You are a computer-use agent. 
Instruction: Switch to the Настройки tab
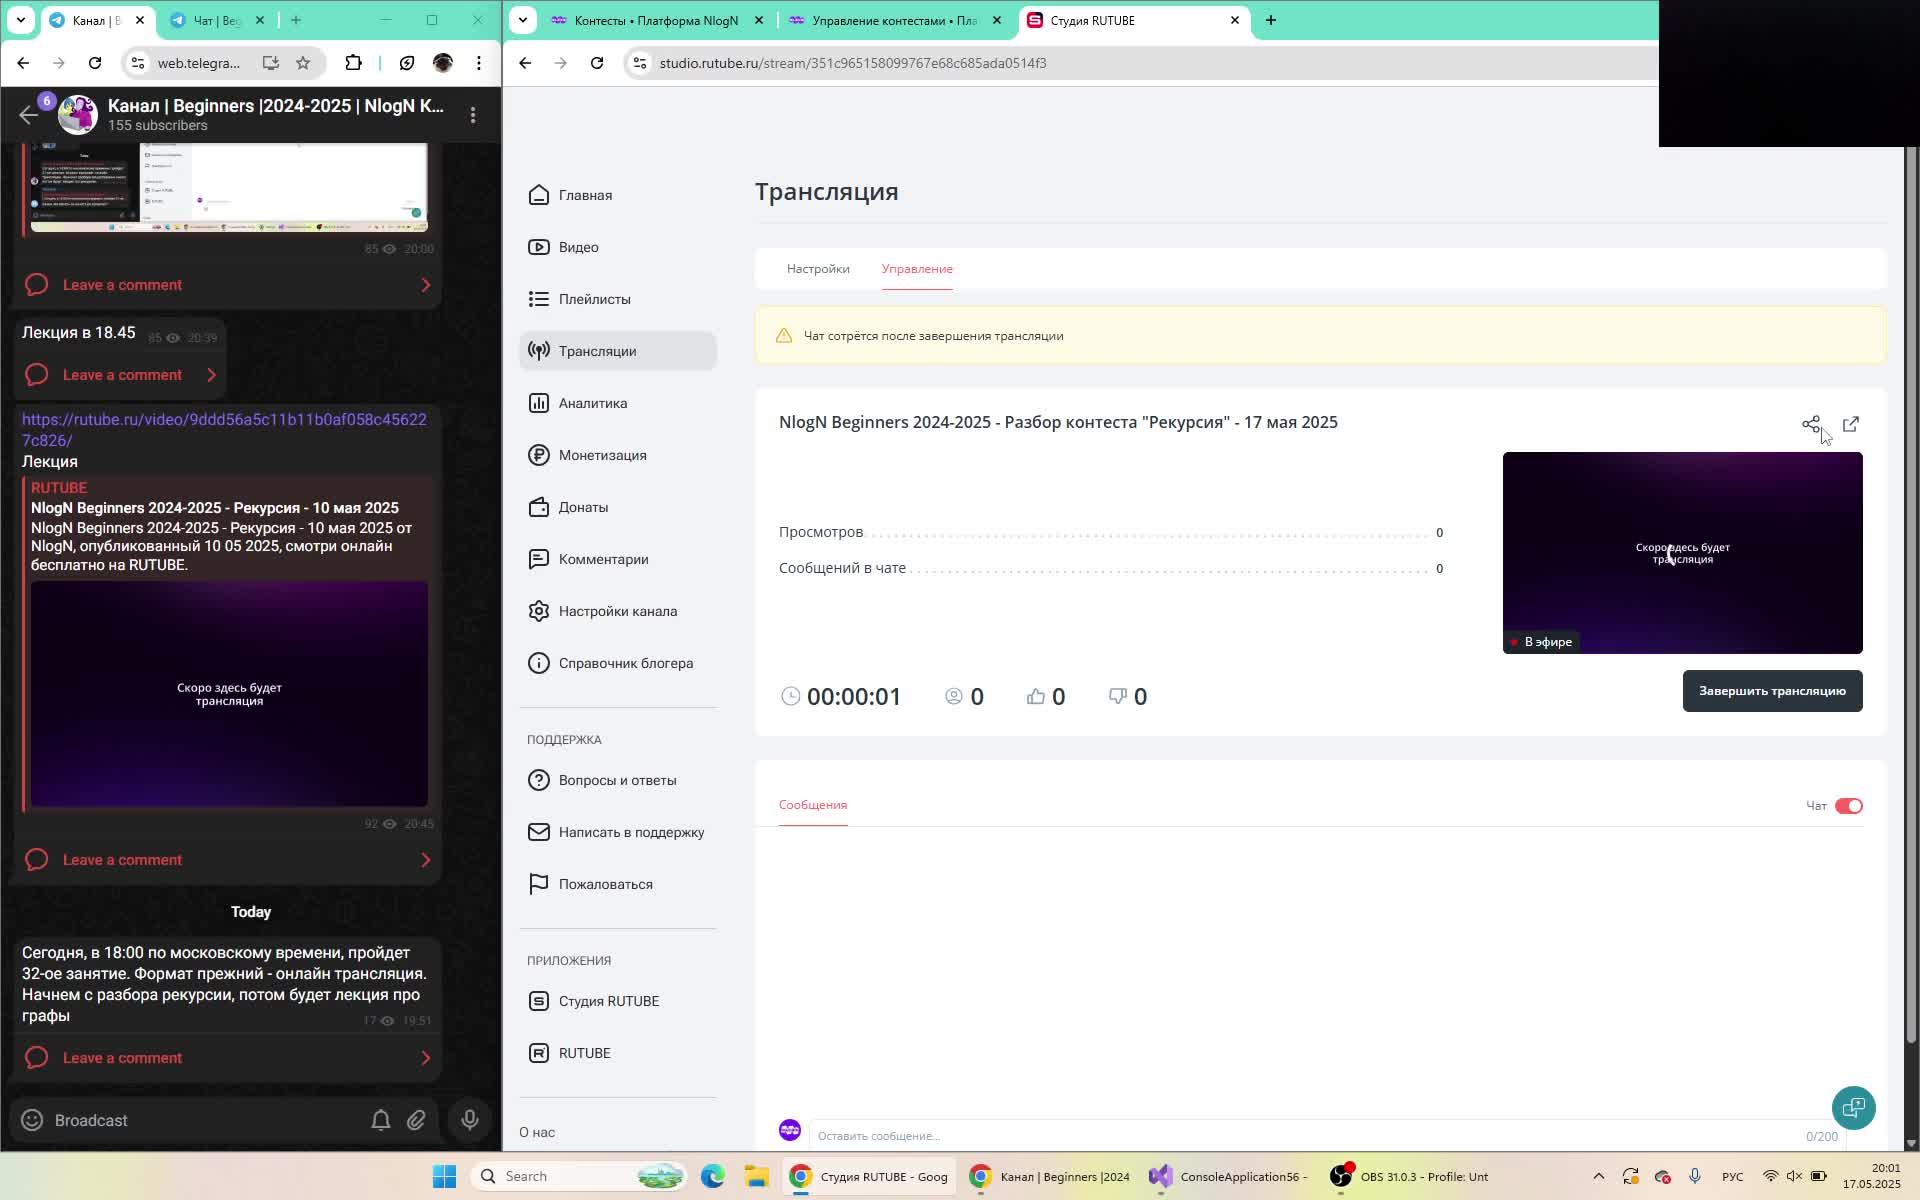(818, 269)
